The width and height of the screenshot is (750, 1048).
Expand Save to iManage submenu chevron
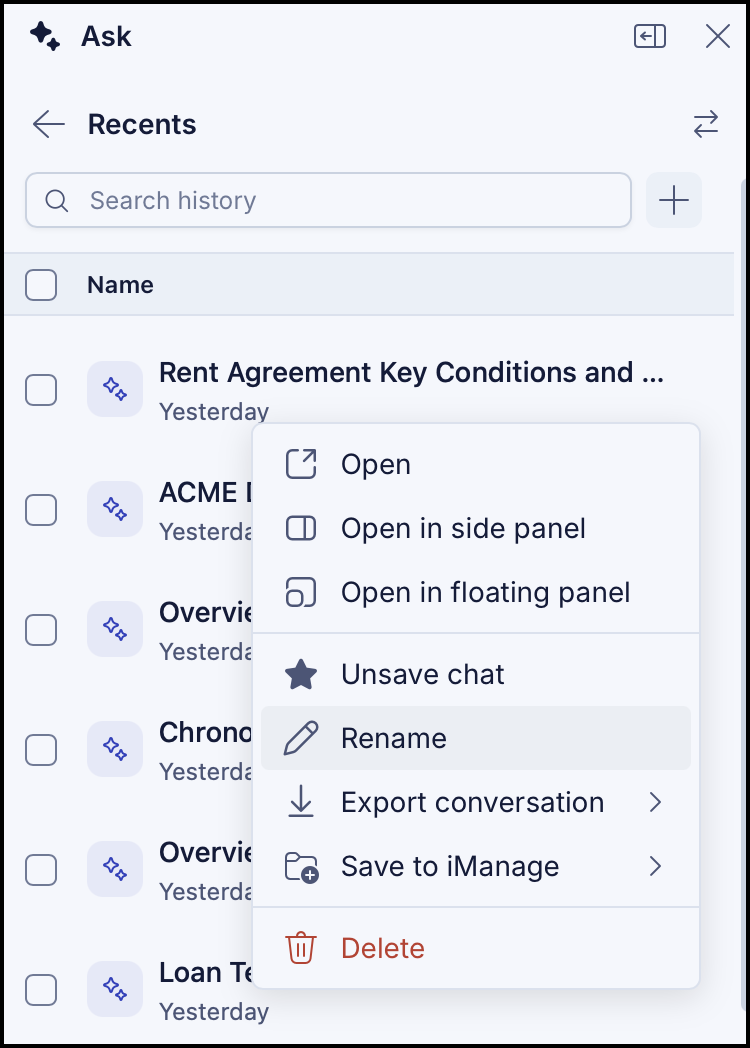(x=655, y=866)
